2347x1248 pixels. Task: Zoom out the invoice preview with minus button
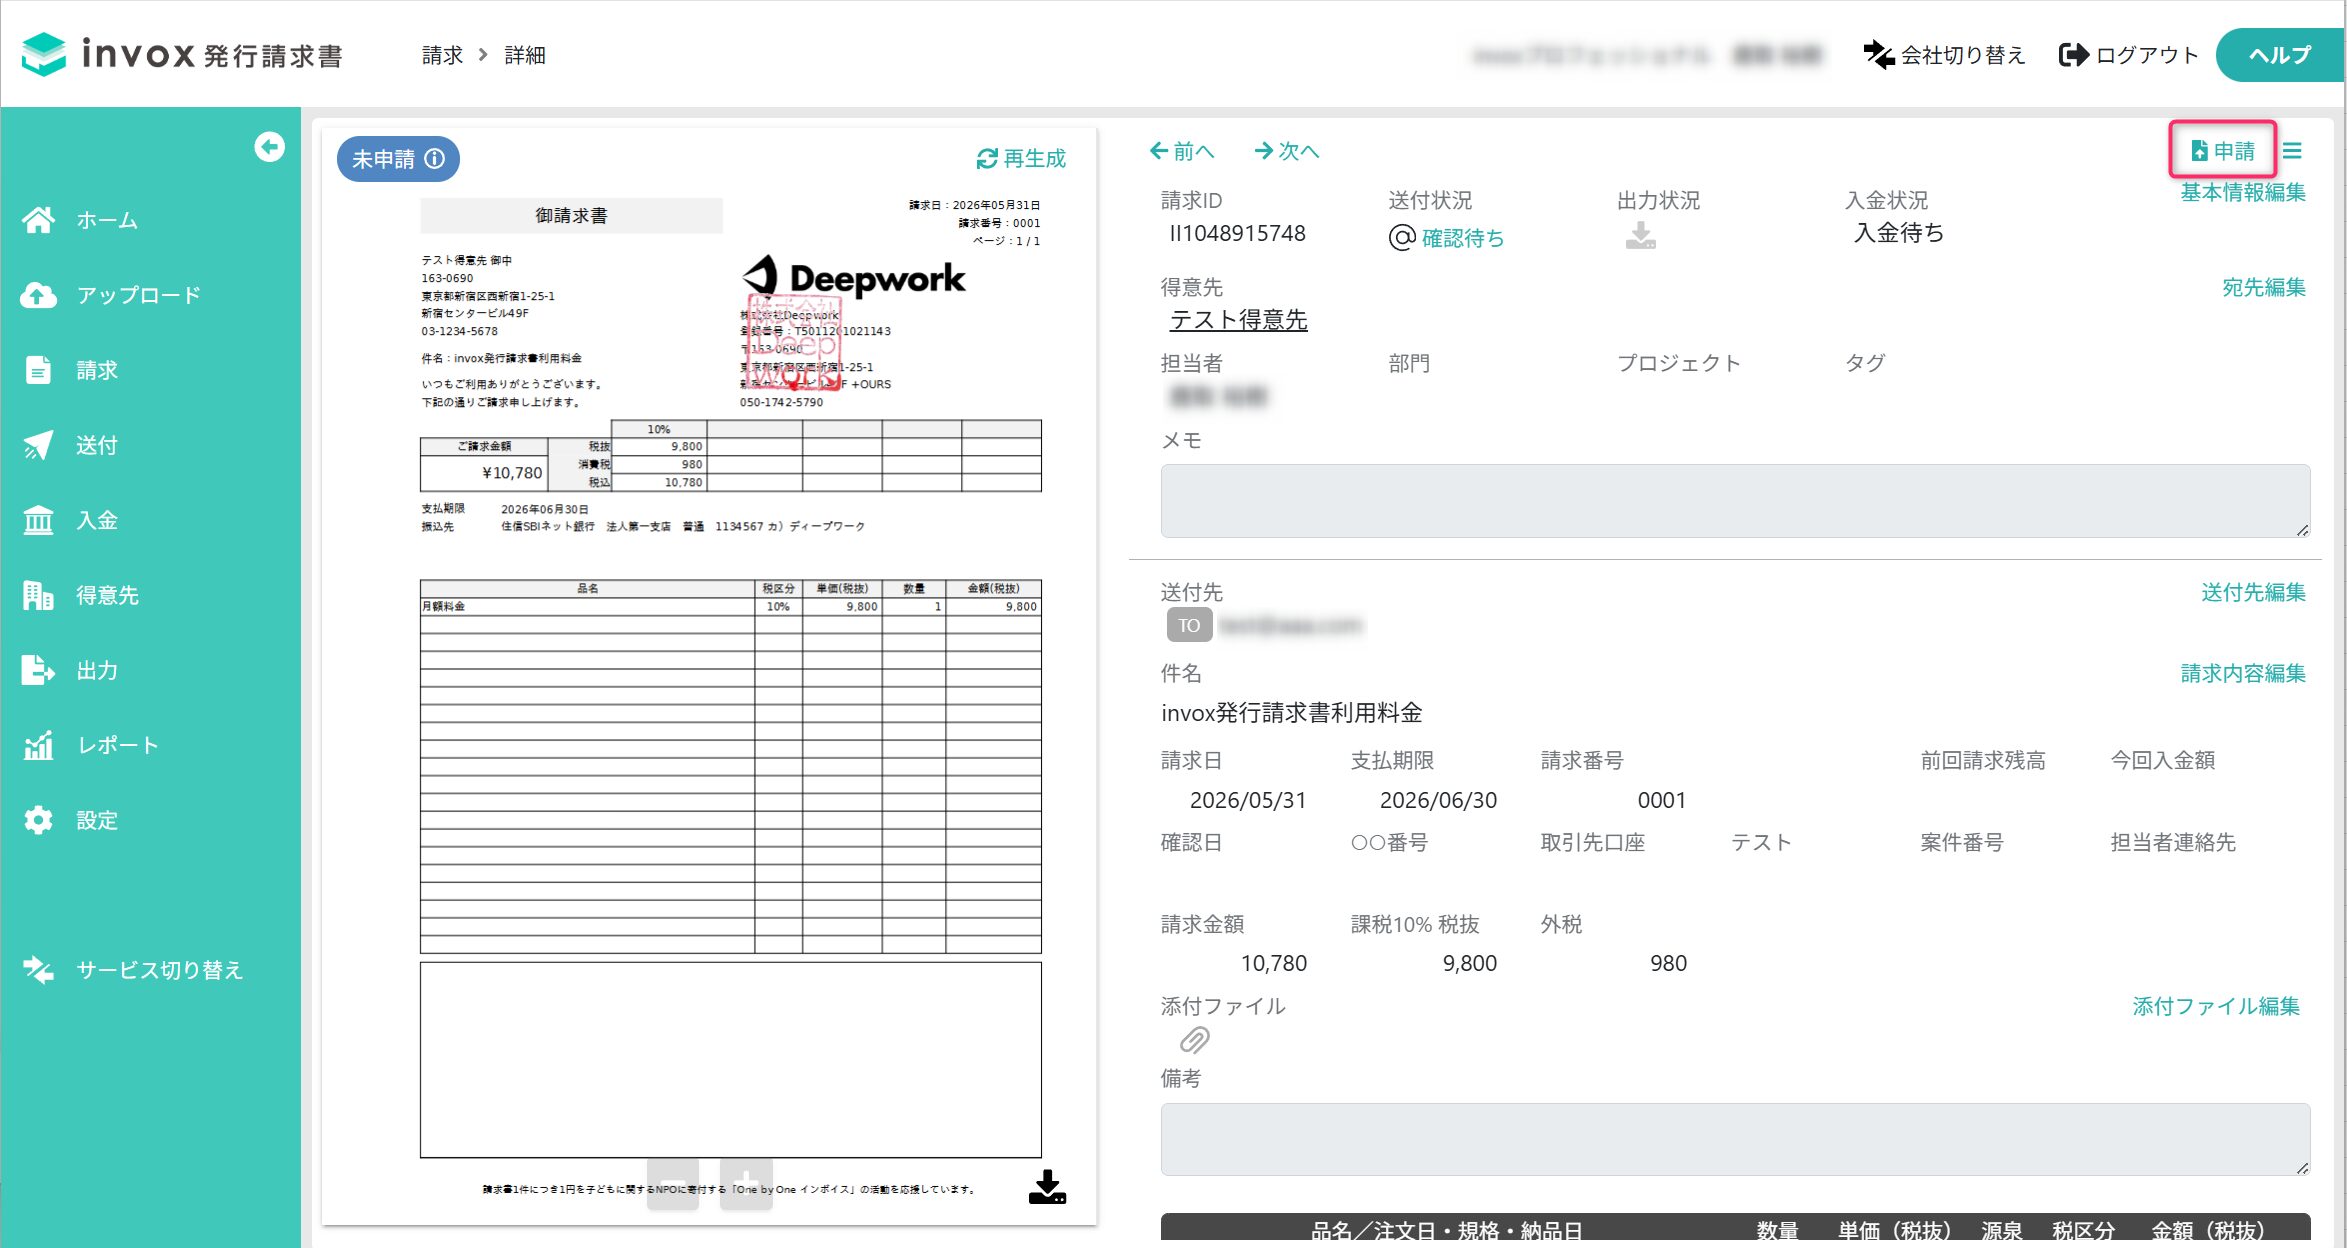click(x=673, y=1184)
